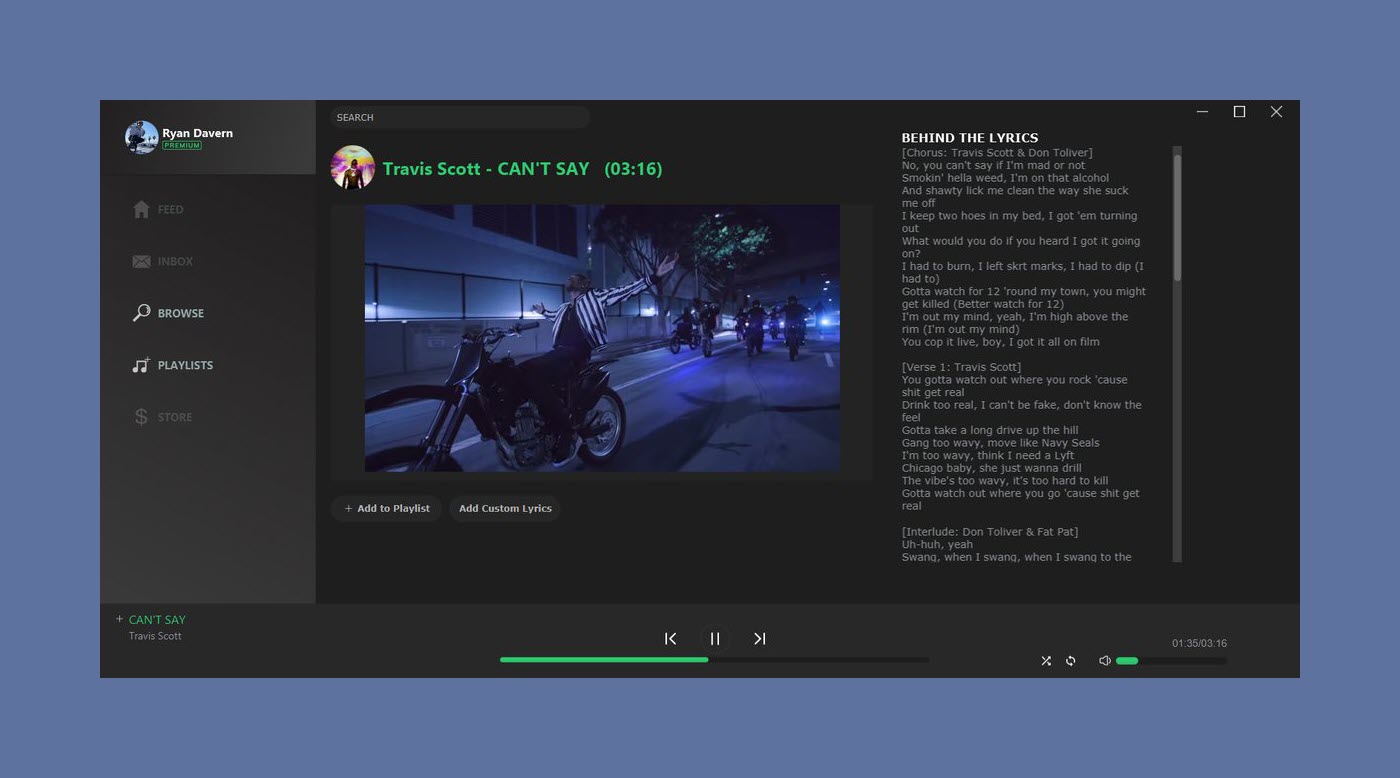The height and width of the screenshot is (778, 1400).
Task: Click the [Verse 1: Travis Scott] lyric line
Action: coord(961,367)
